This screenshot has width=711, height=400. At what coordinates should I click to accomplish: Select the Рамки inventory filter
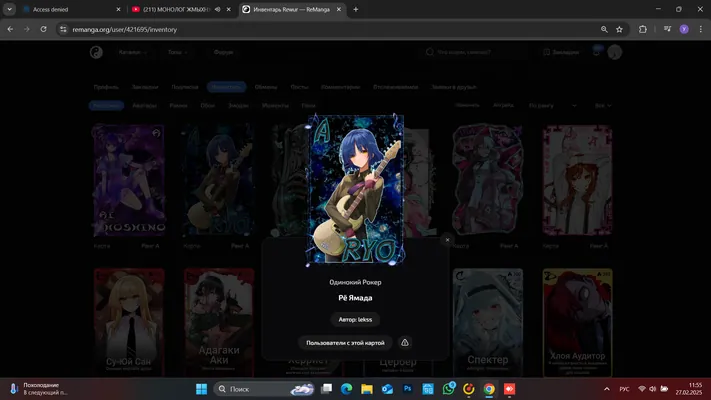178,105
